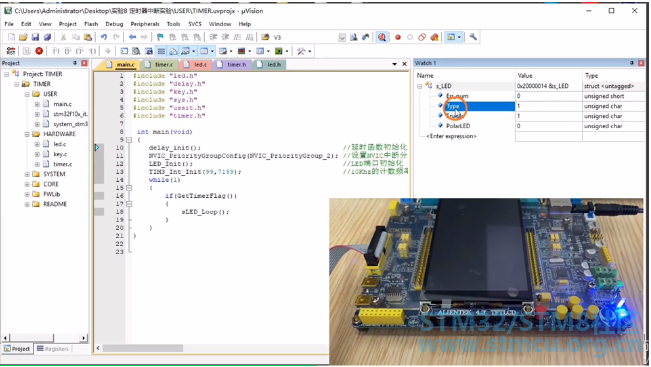This screenshot has width=651, height=367.
Task: Close the active editor tab with X
Action: (404, 64)
